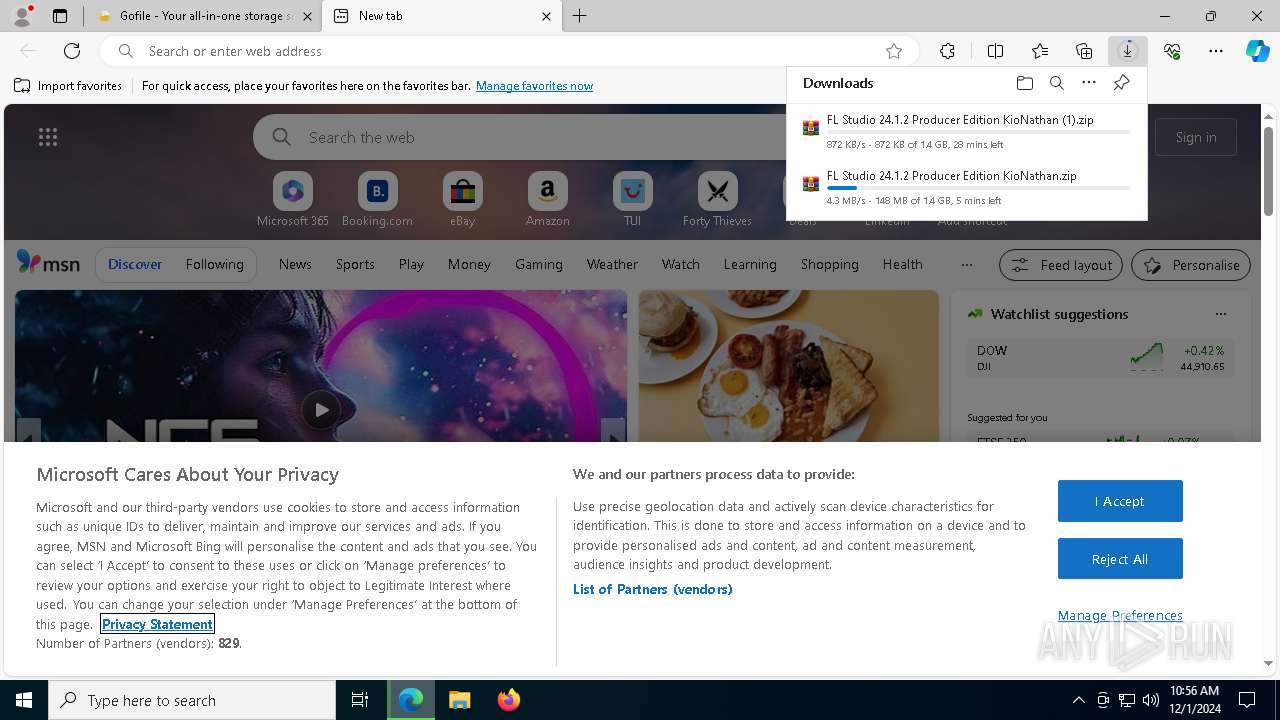The width and height of the screenshot is (1280, 720).
Task: Open the Extensions puzzle icon
Action: point(947,51)
